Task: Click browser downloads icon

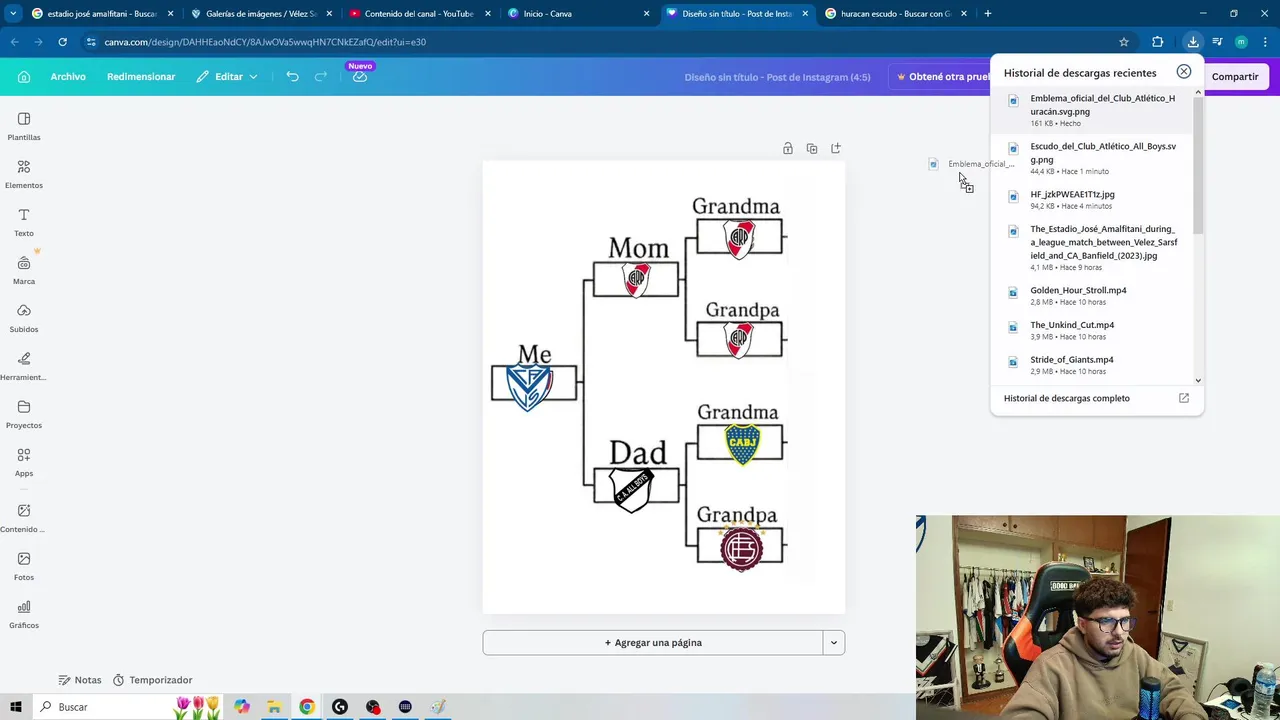Action: point(1193,42)
